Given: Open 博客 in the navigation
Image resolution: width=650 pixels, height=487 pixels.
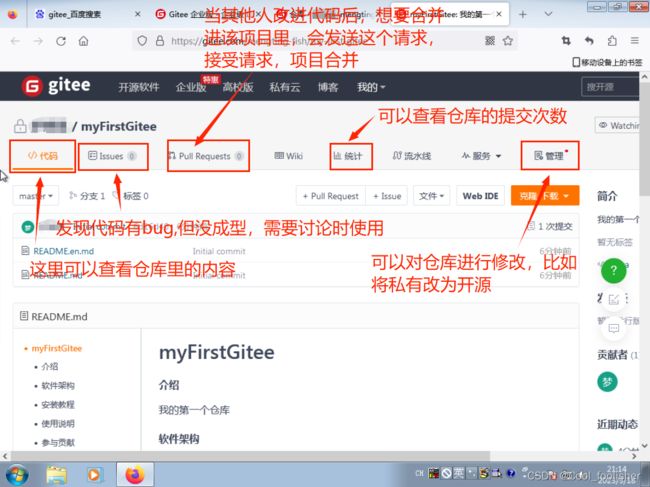Looking at the screenshot, I should [328, 87].
